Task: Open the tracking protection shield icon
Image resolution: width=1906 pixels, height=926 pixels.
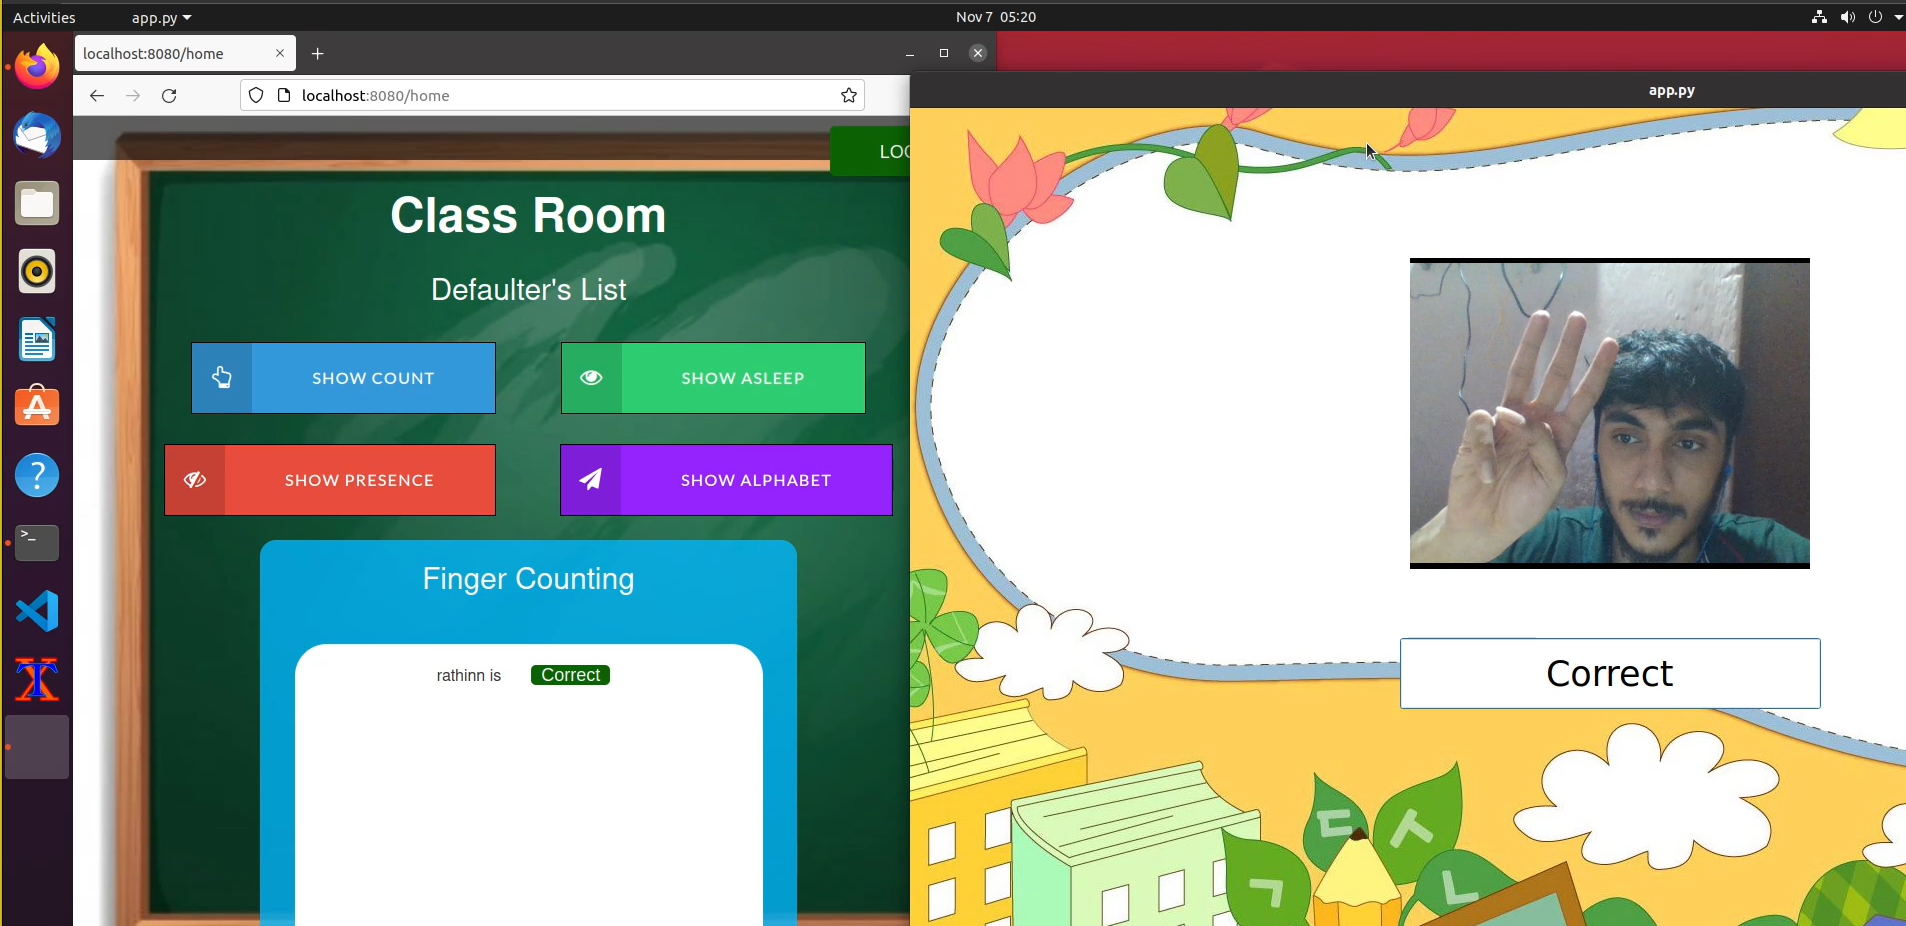Action: (x=256, y=95)
